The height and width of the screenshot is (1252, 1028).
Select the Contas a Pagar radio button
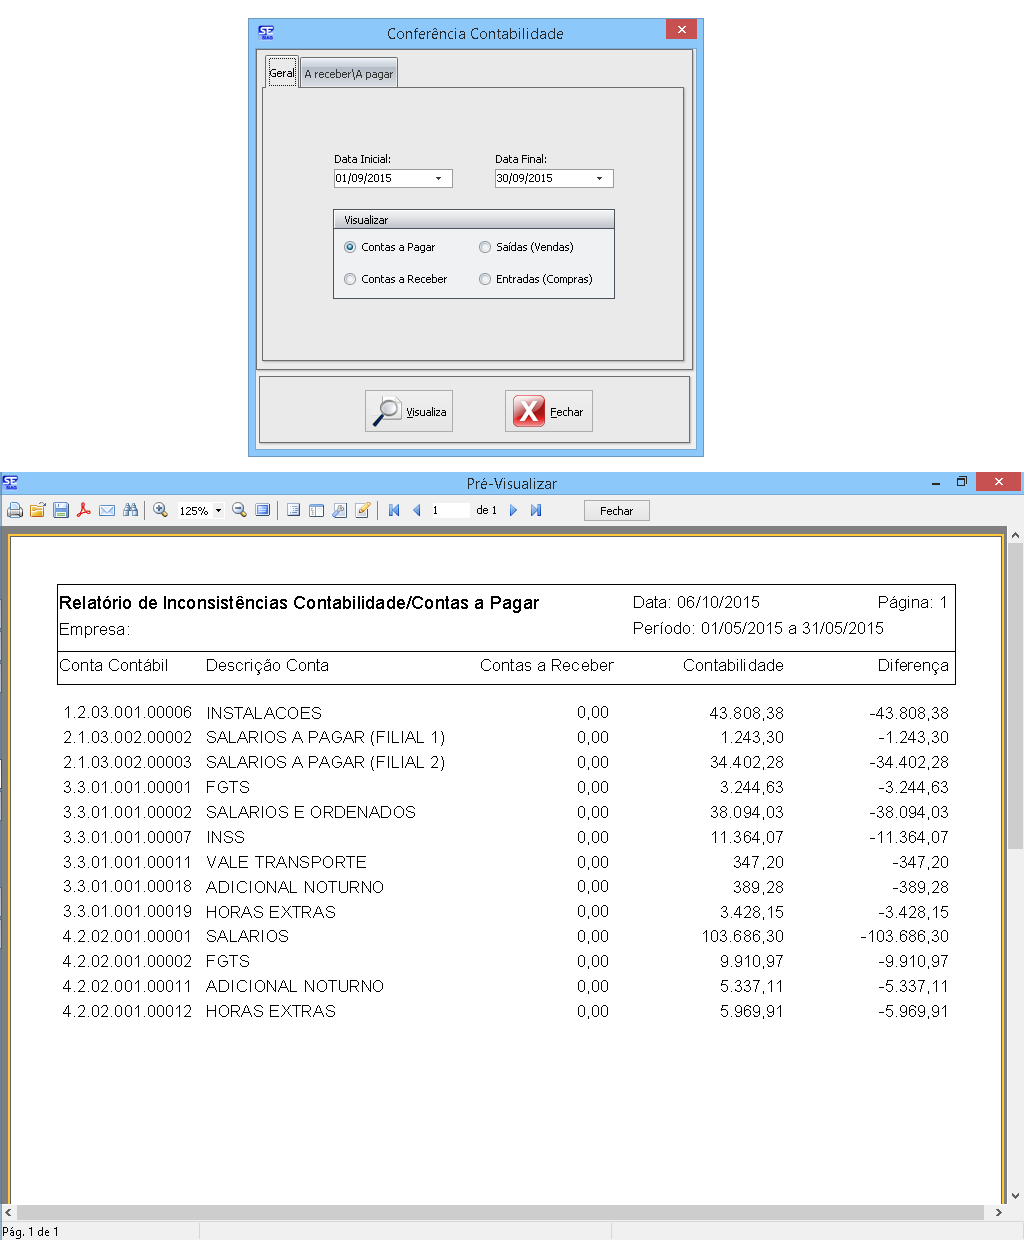pos(350,247)
